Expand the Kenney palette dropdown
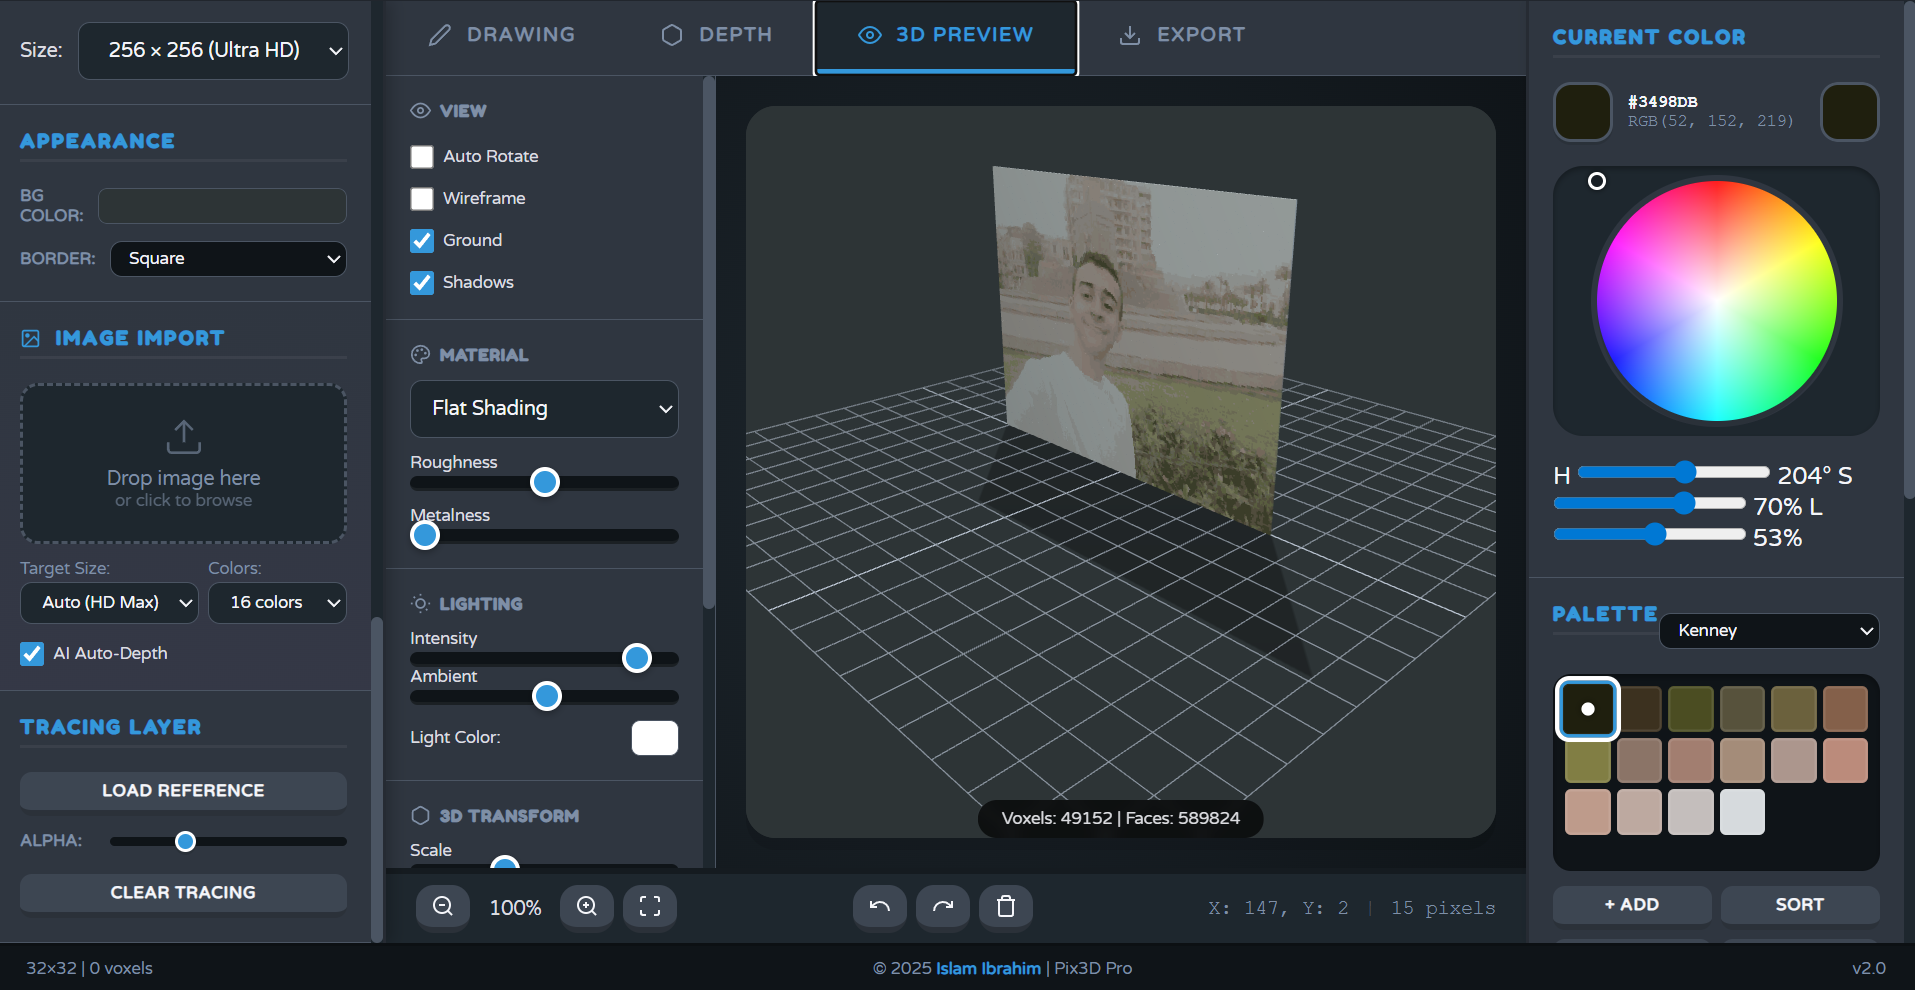The image size is (1915, 990). click(1769, 631)
